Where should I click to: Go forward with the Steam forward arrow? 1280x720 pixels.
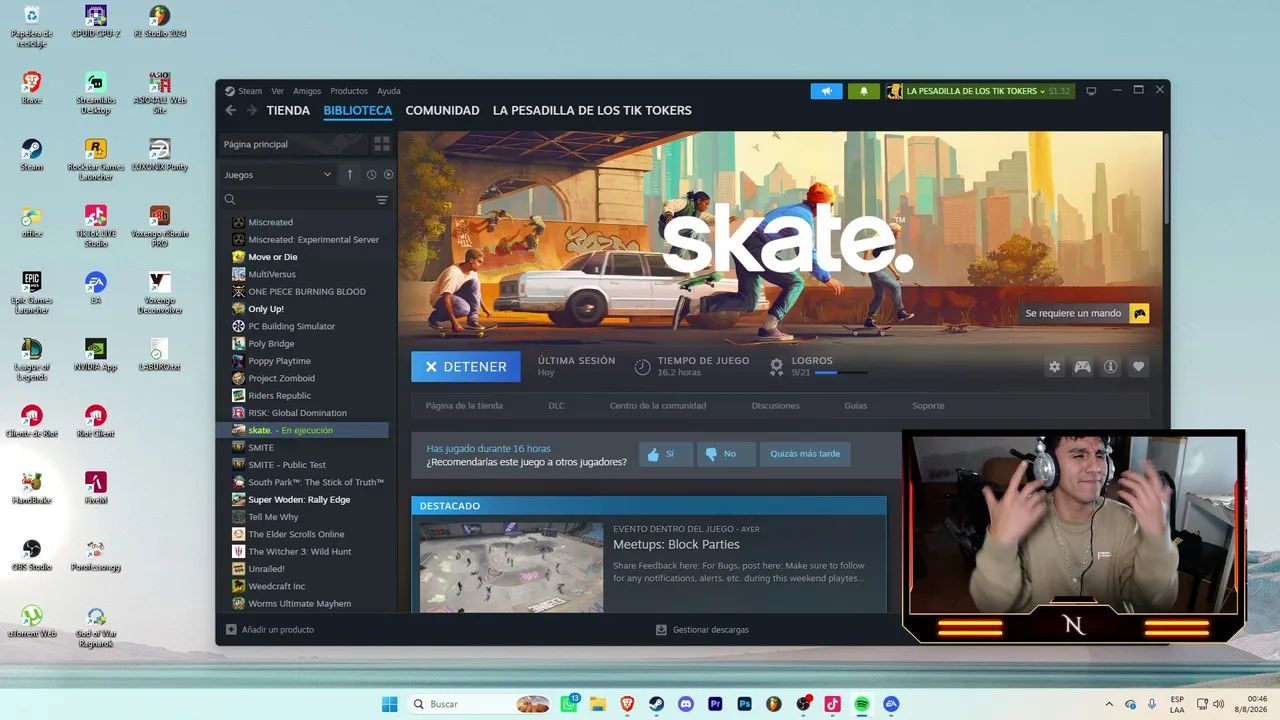pos(252,110)
